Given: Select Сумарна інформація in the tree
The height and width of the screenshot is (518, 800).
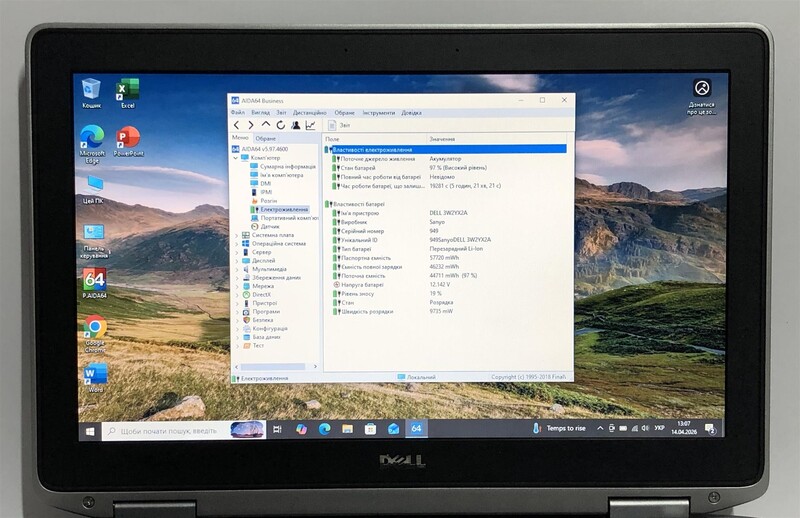Looking at the screenshot, I should [x=283, y=166].
